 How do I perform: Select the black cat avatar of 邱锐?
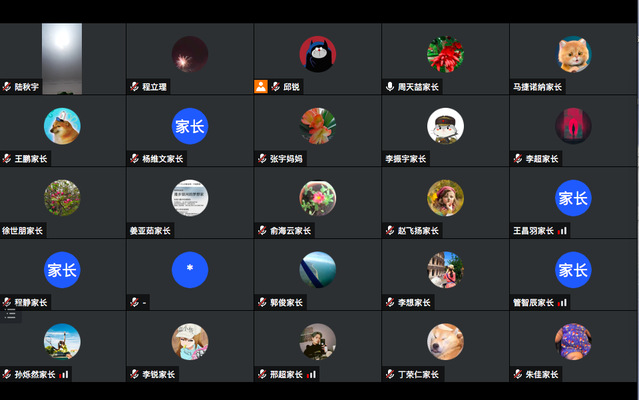coord(317,54)
